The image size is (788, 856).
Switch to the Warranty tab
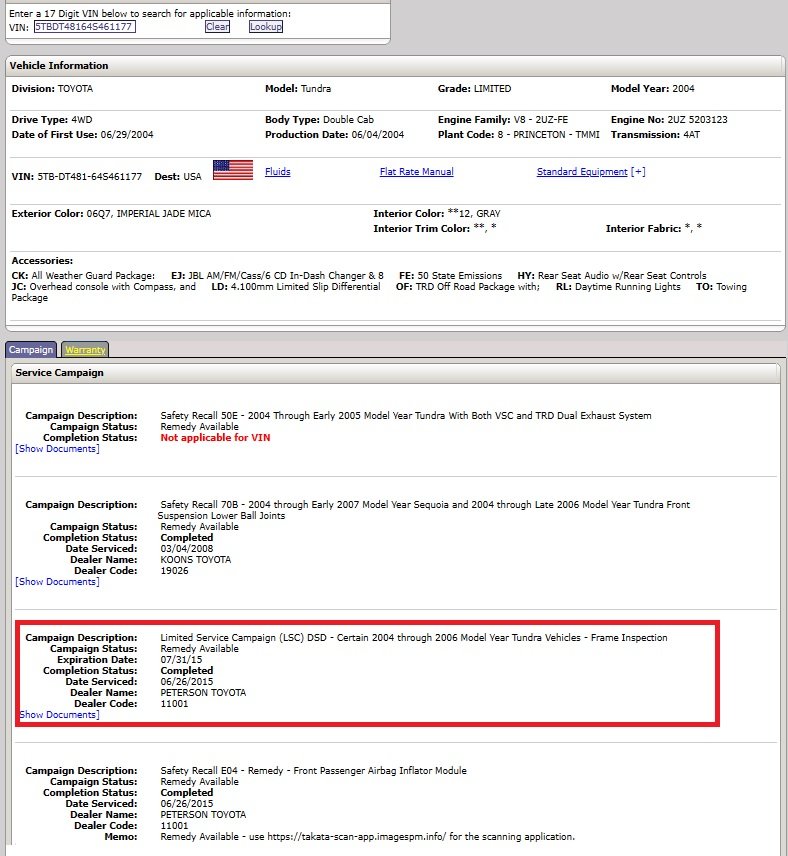click(85, 349)
